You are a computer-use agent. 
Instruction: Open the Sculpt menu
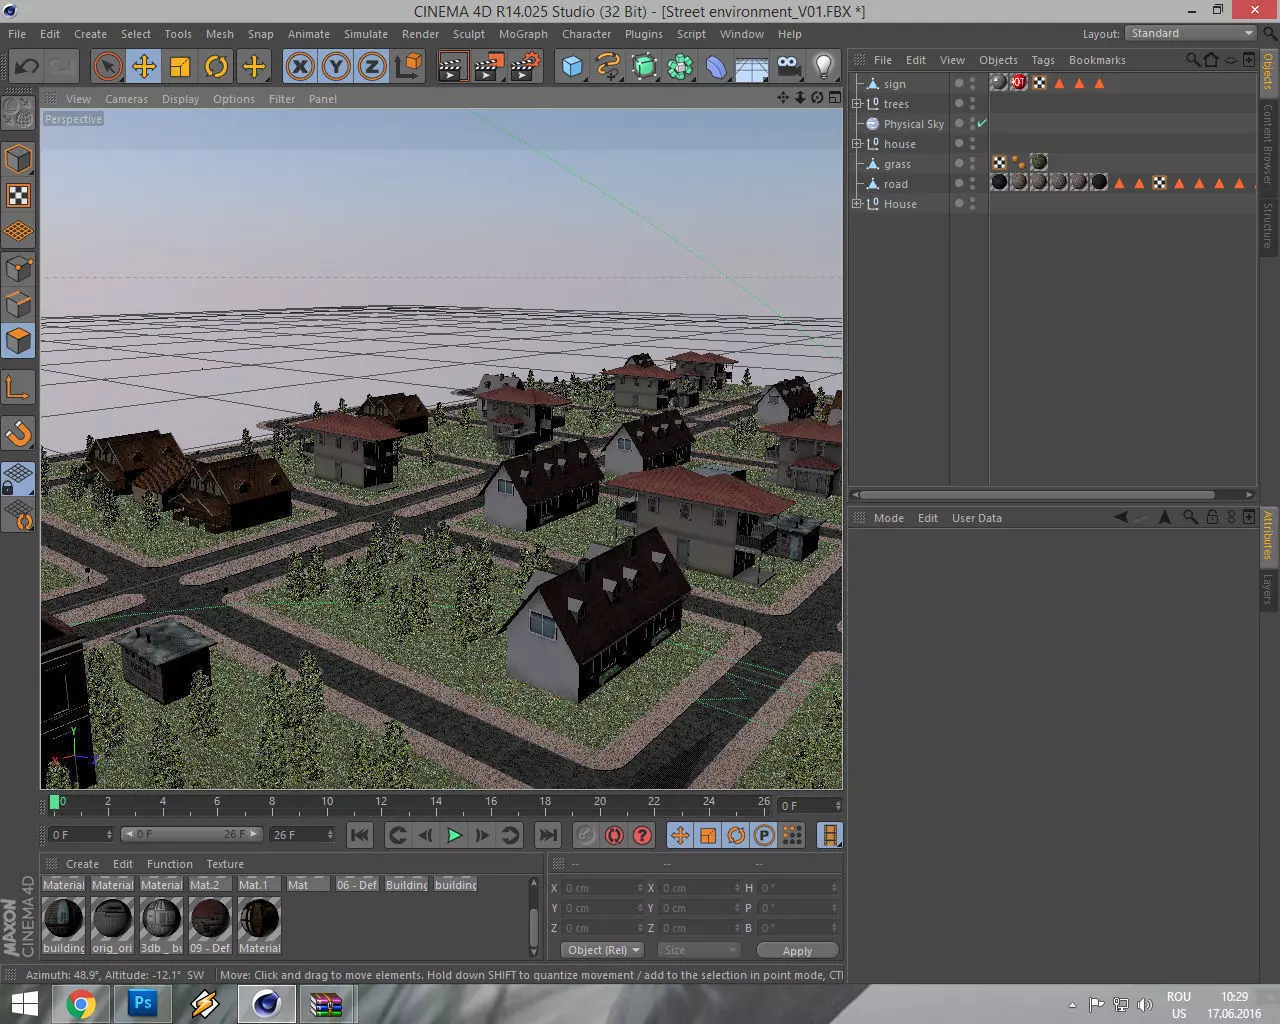pyautogui.click(x=469, y=34)
